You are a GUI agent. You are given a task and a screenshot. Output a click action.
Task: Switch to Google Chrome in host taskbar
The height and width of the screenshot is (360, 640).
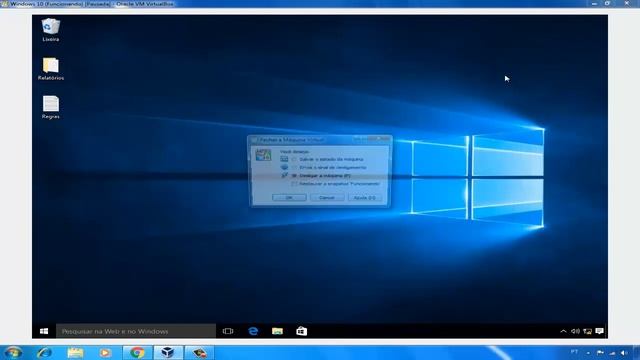coord(137,352)
